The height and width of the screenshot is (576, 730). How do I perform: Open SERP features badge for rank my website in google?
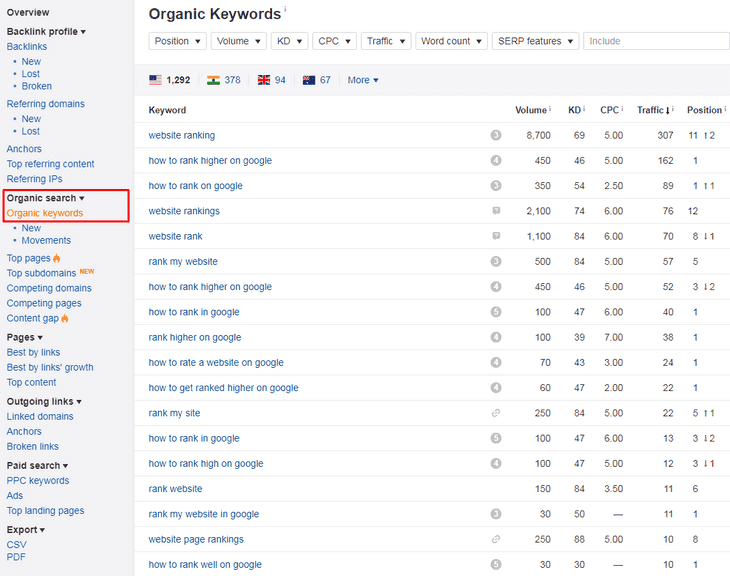point(496,514)
